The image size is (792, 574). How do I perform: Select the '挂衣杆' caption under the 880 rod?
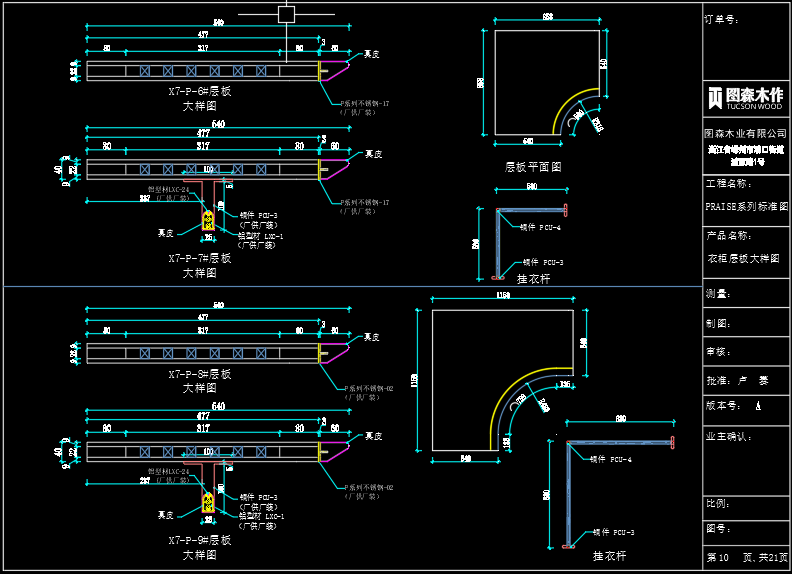pyautogui.click(x=609, y=556)
